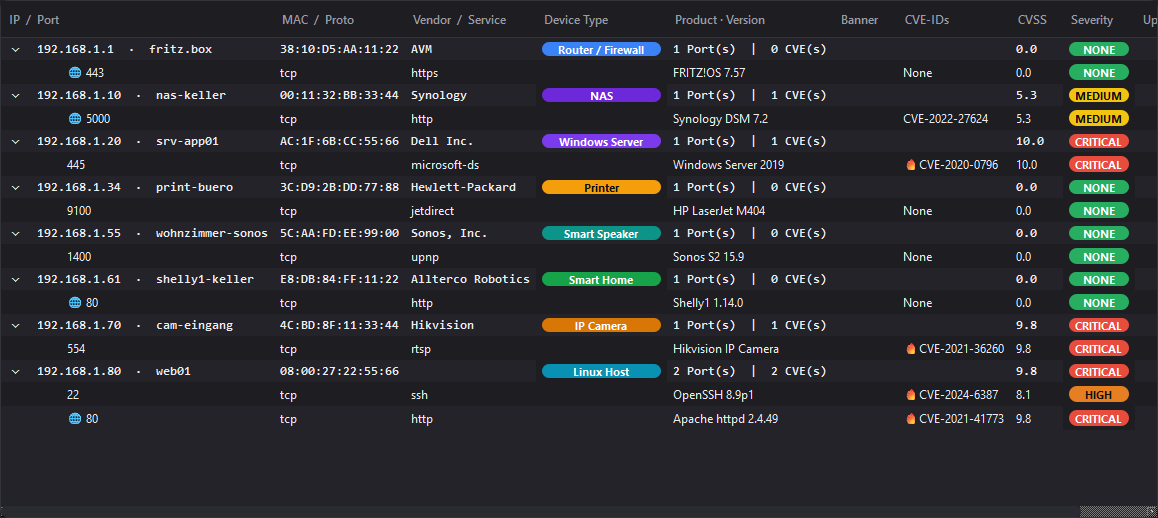Select Apache httpd 2.4.49 product cell

(725, 418)
